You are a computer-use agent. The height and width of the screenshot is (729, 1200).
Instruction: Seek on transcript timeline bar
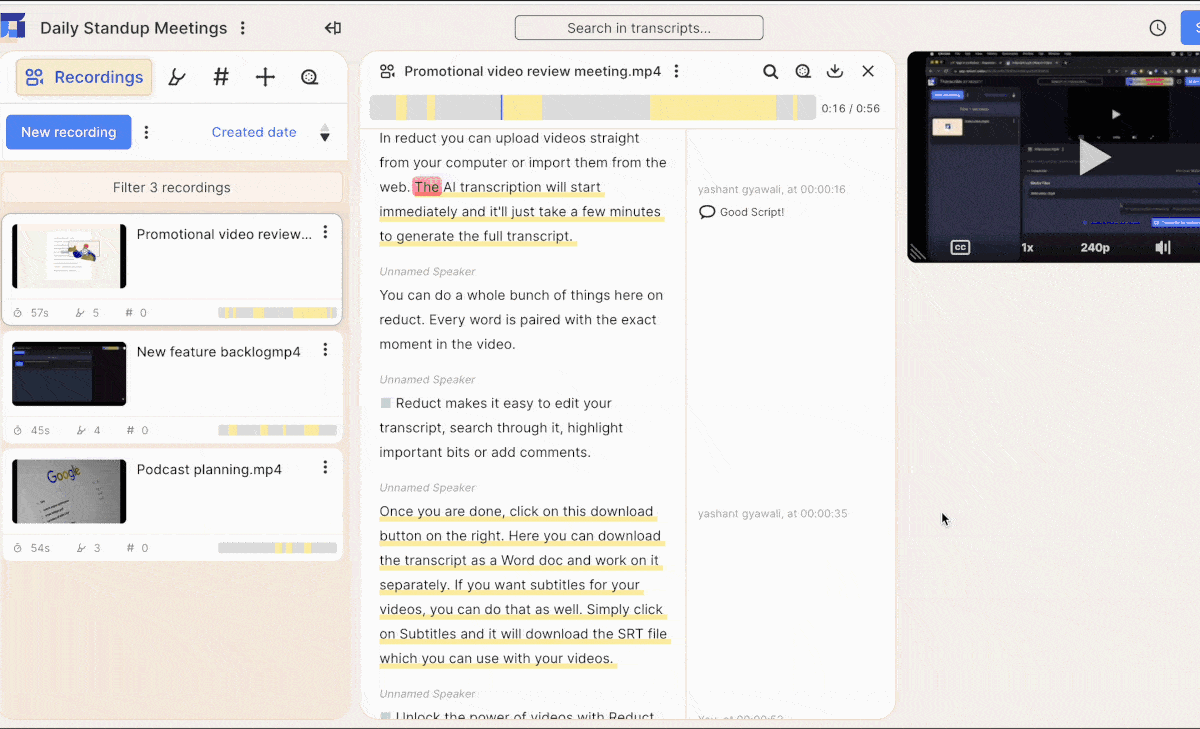coord(593,108)
